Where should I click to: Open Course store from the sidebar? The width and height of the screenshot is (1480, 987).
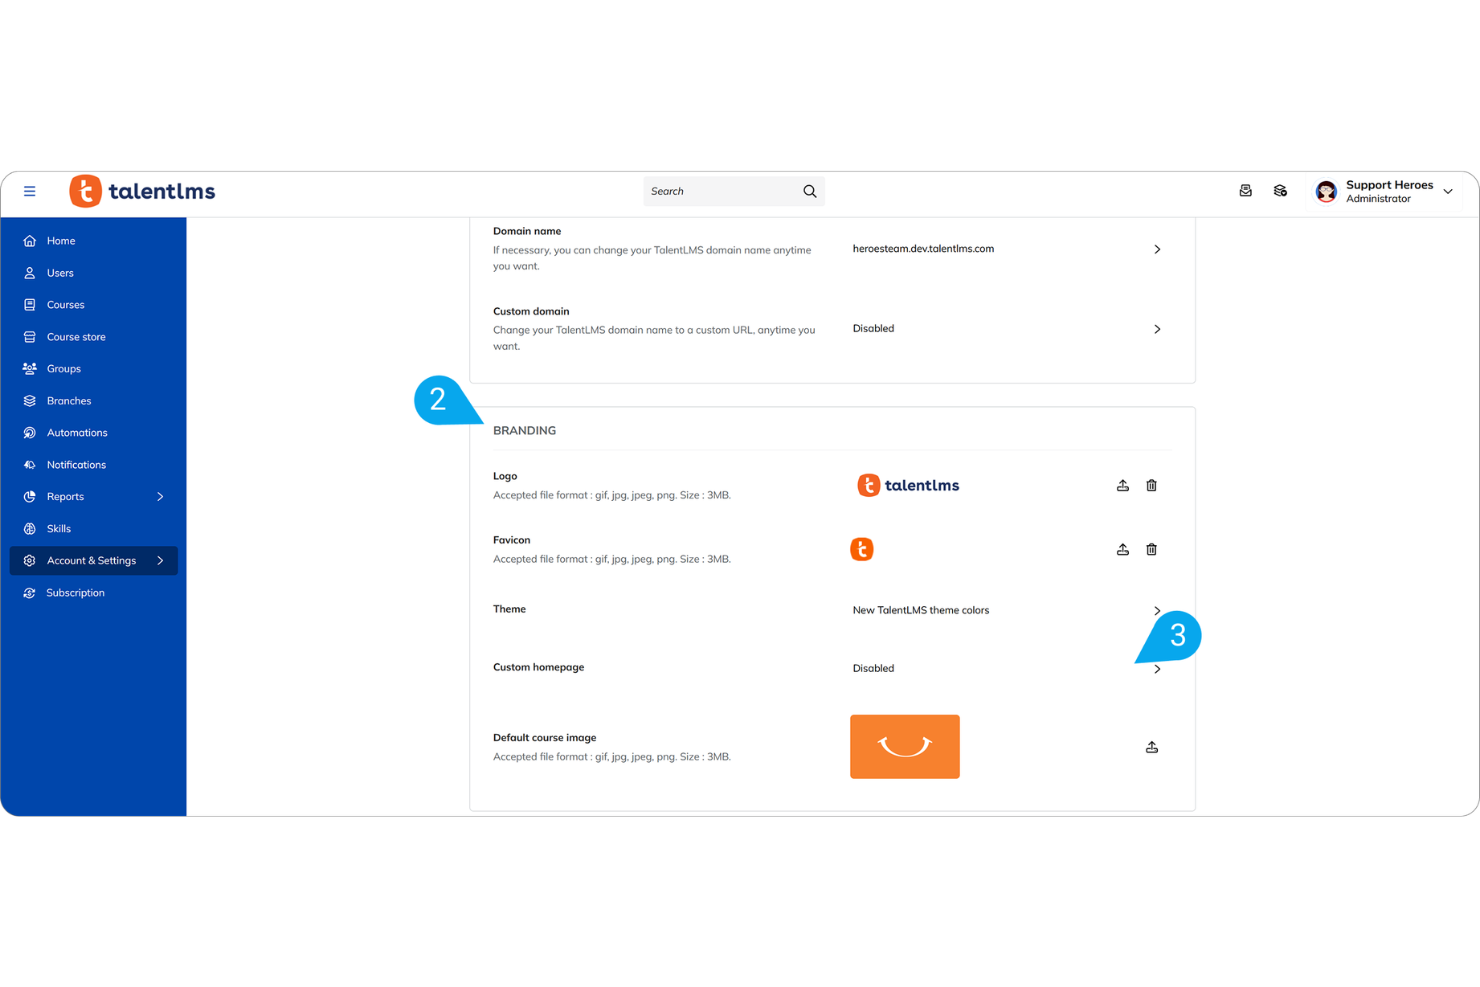pos(76,336)
